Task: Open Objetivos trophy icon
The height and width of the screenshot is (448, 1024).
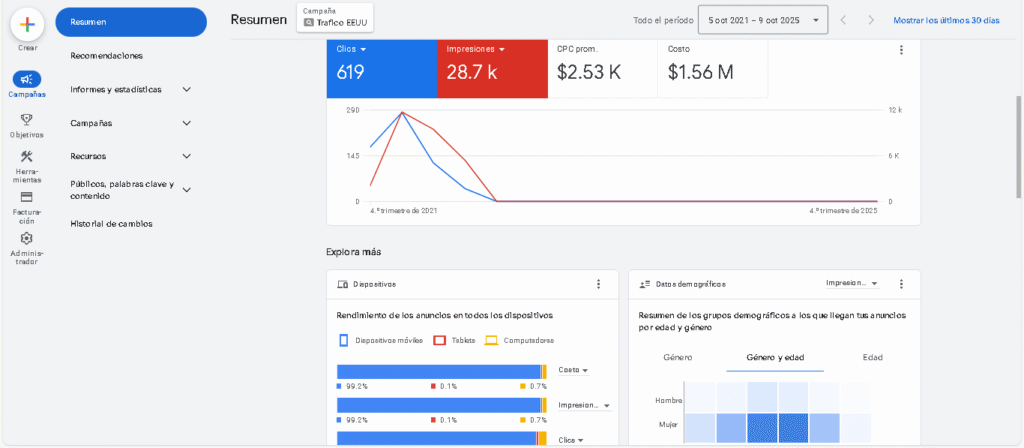Action: (x=27, y=120)
